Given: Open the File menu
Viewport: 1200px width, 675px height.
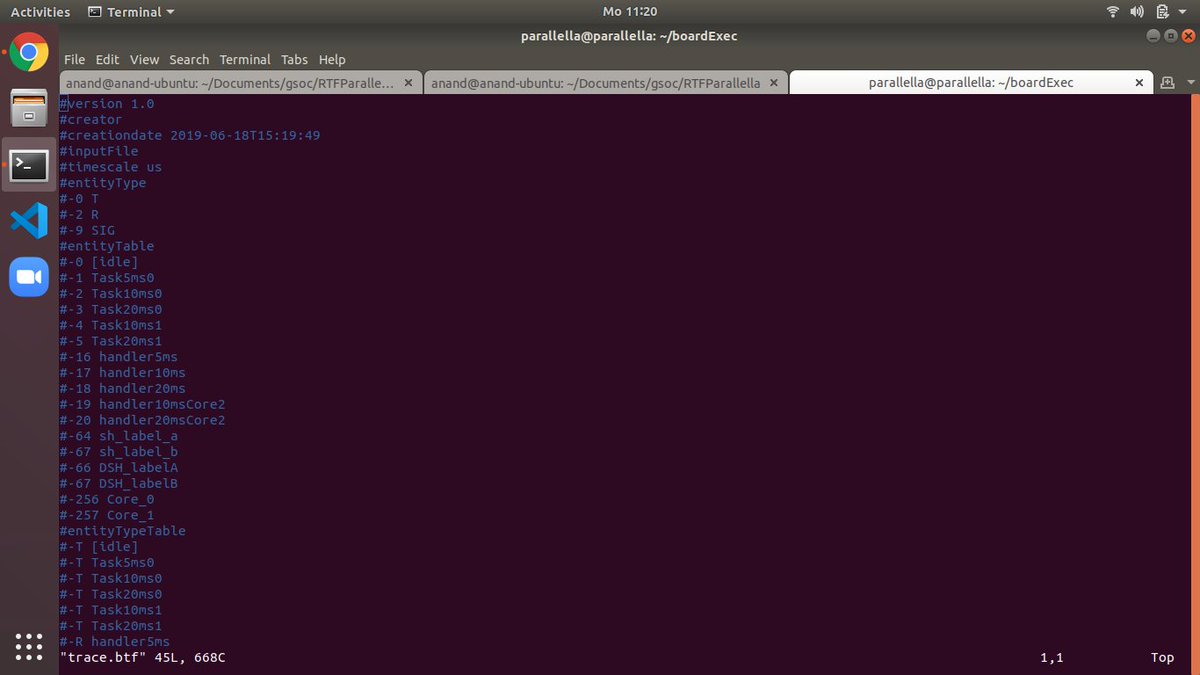Looking at the screenshot, I should [x=75, y=60].
